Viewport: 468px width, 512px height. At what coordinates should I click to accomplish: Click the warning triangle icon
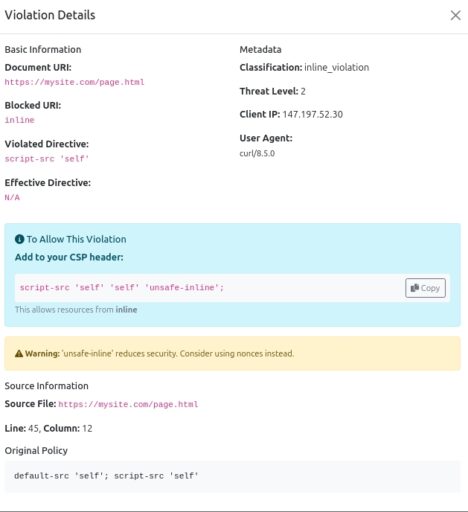[19, 353]
